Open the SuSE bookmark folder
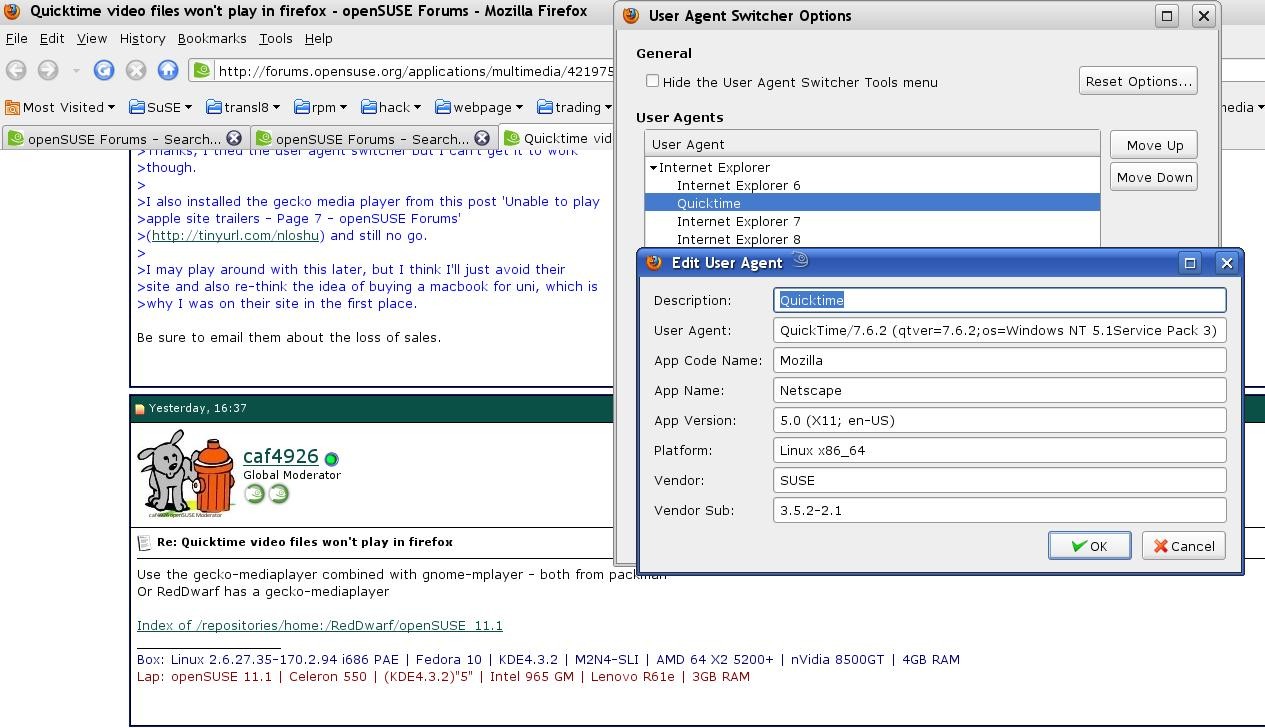Screen dimensions: 1265x728 click(x=160, y=107)
